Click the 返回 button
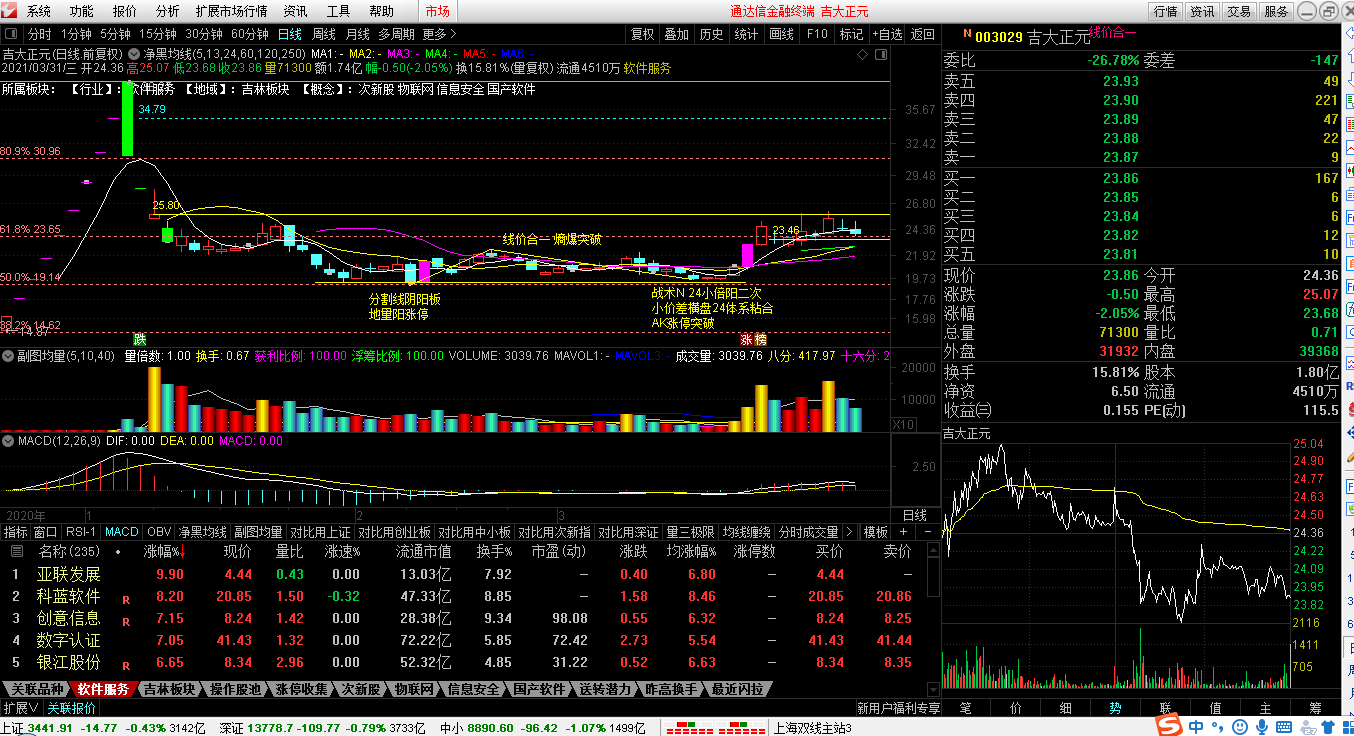The height and width of the screenshot is (736, 1354). [922, 34]
